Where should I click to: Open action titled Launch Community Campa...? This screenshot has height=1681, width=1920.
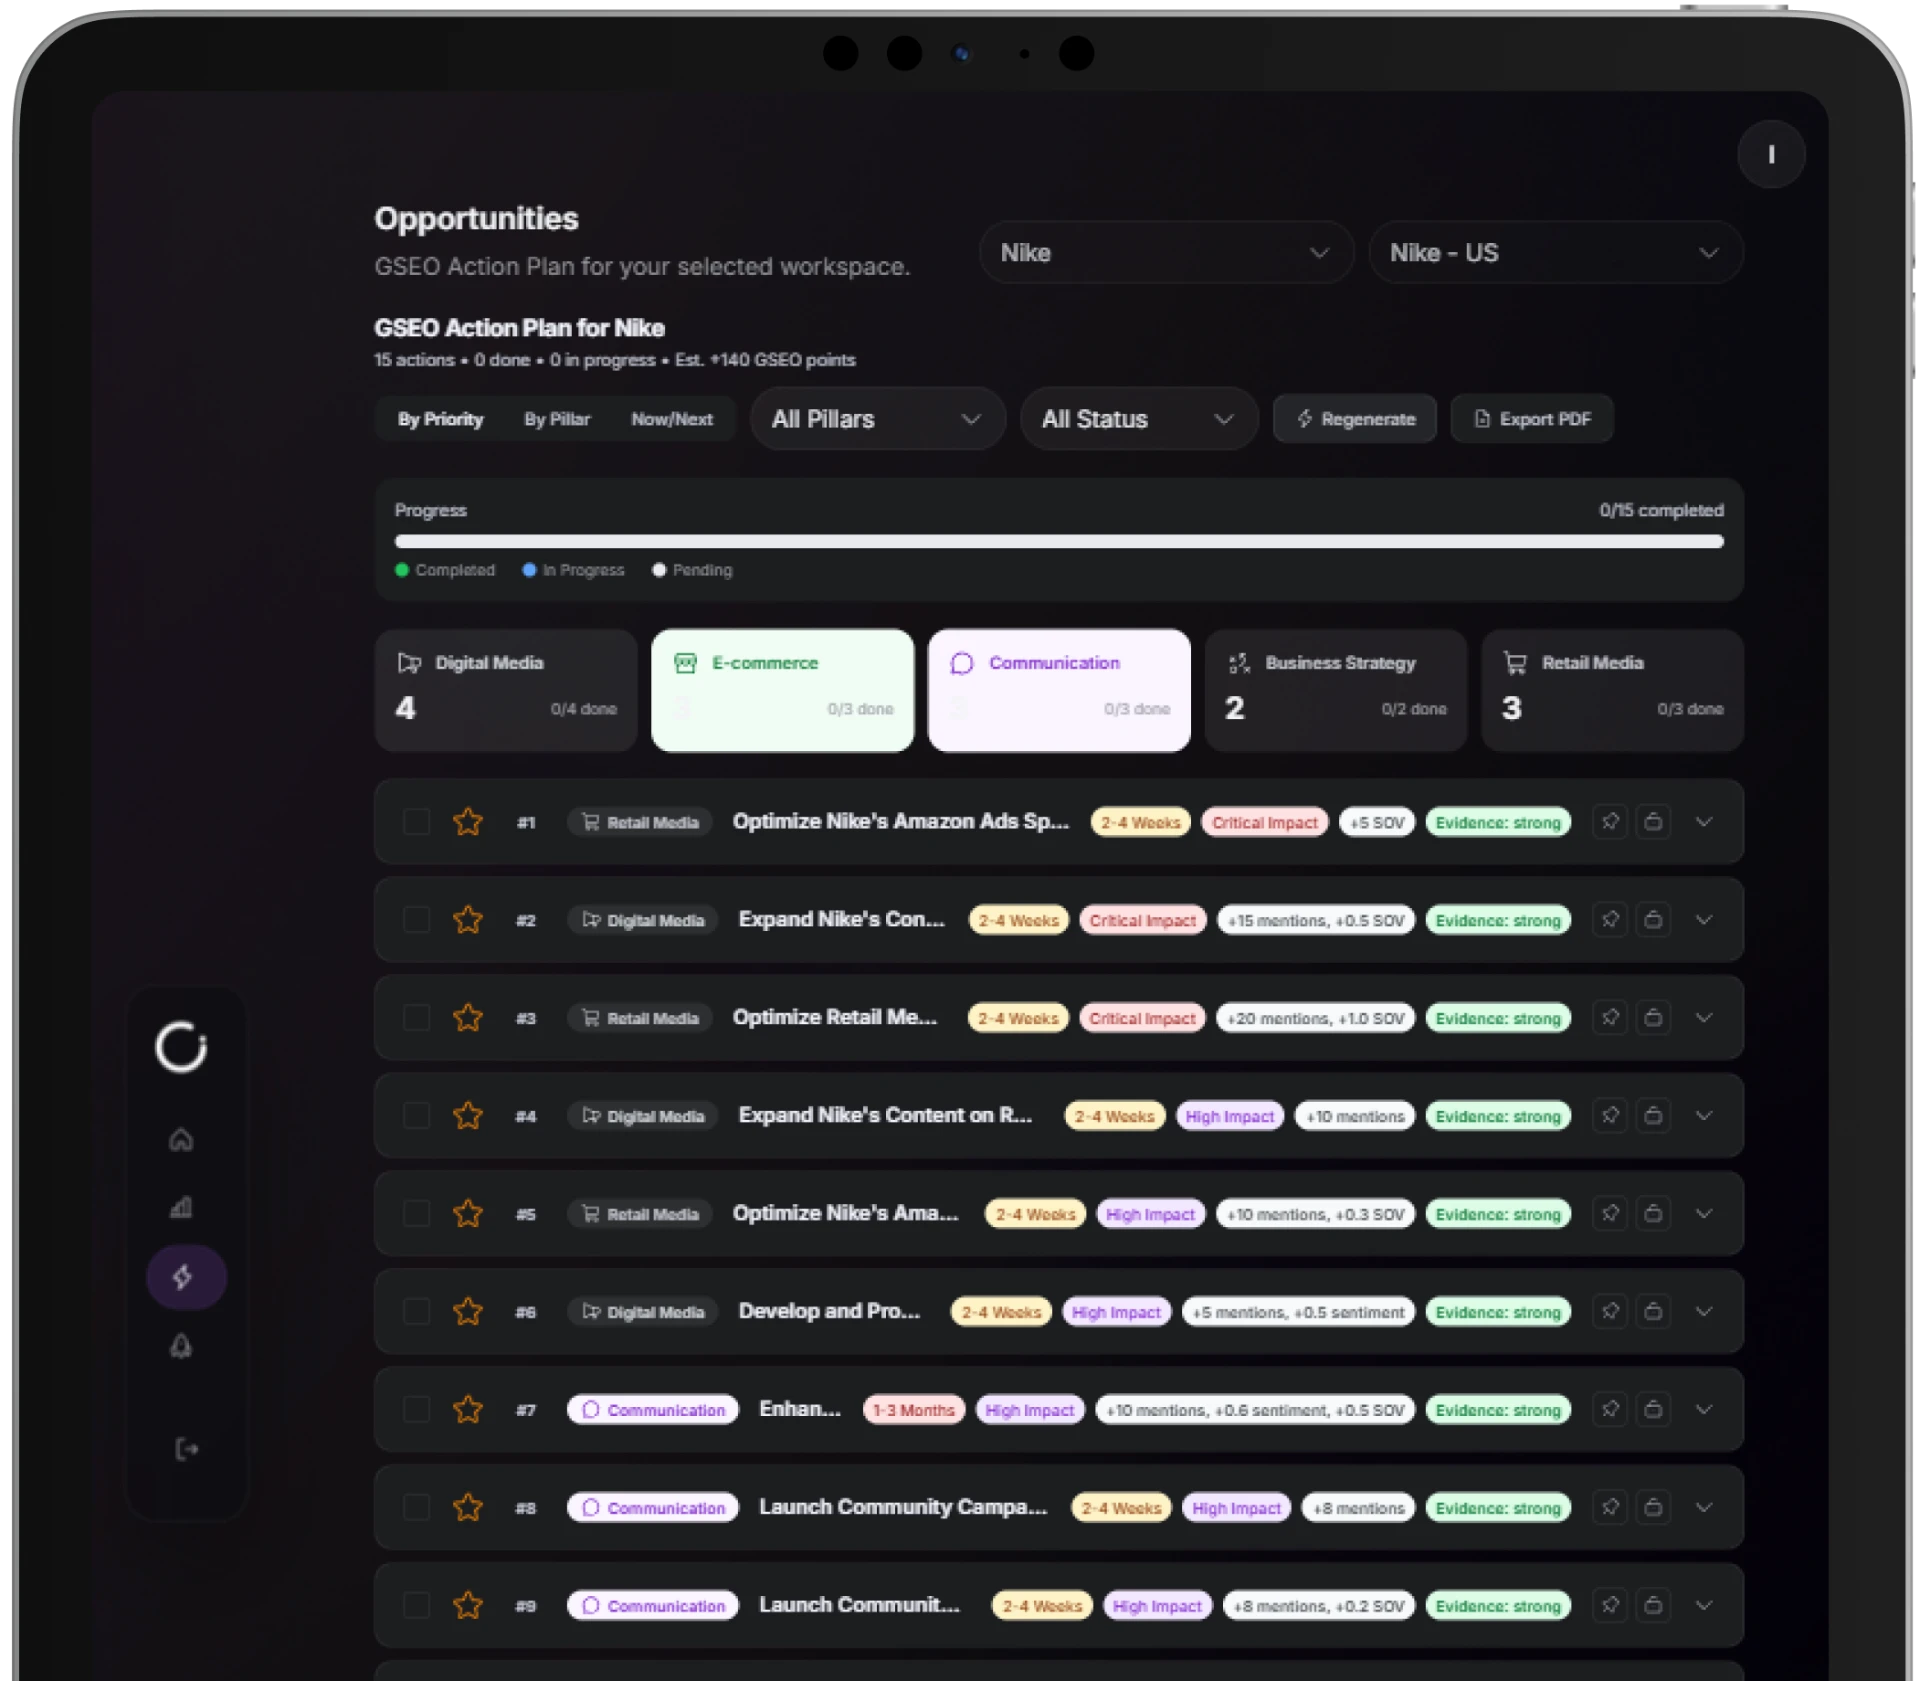[x=903, y=1507]
